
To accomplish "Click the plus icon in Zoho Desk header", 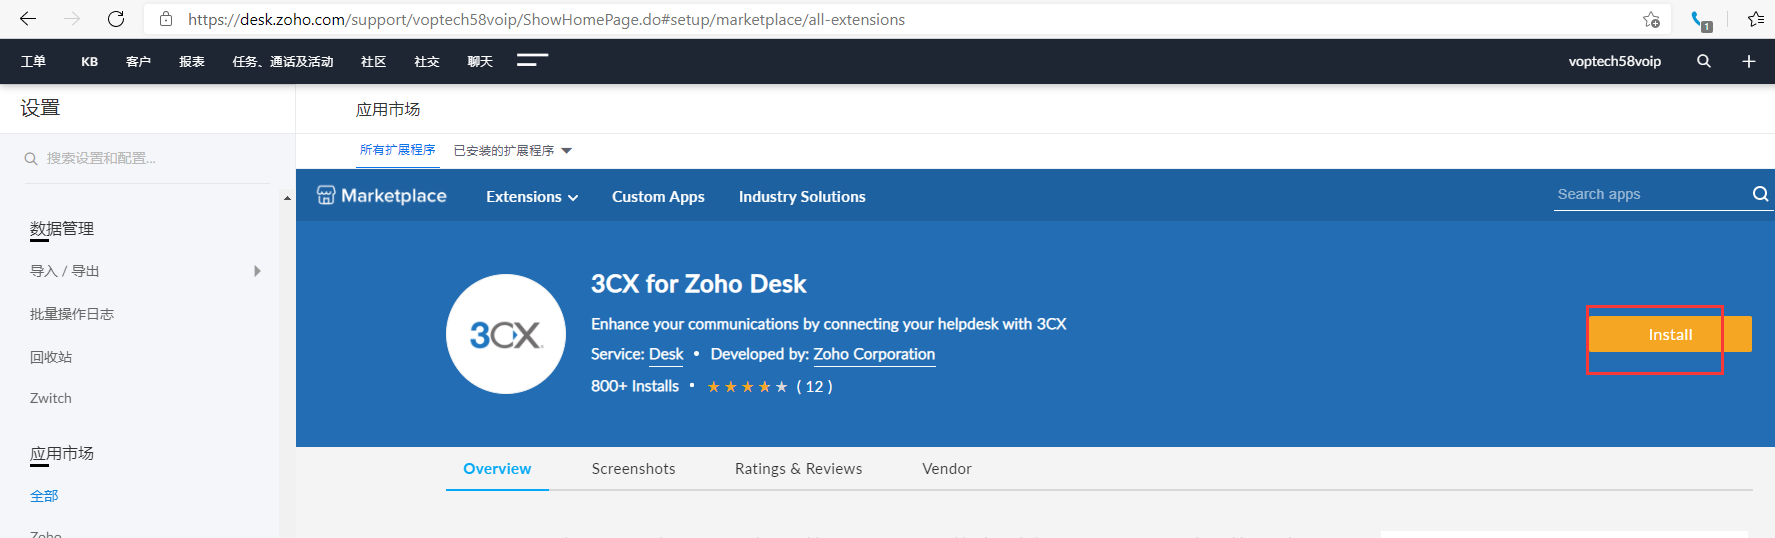I will (1749, 61).
